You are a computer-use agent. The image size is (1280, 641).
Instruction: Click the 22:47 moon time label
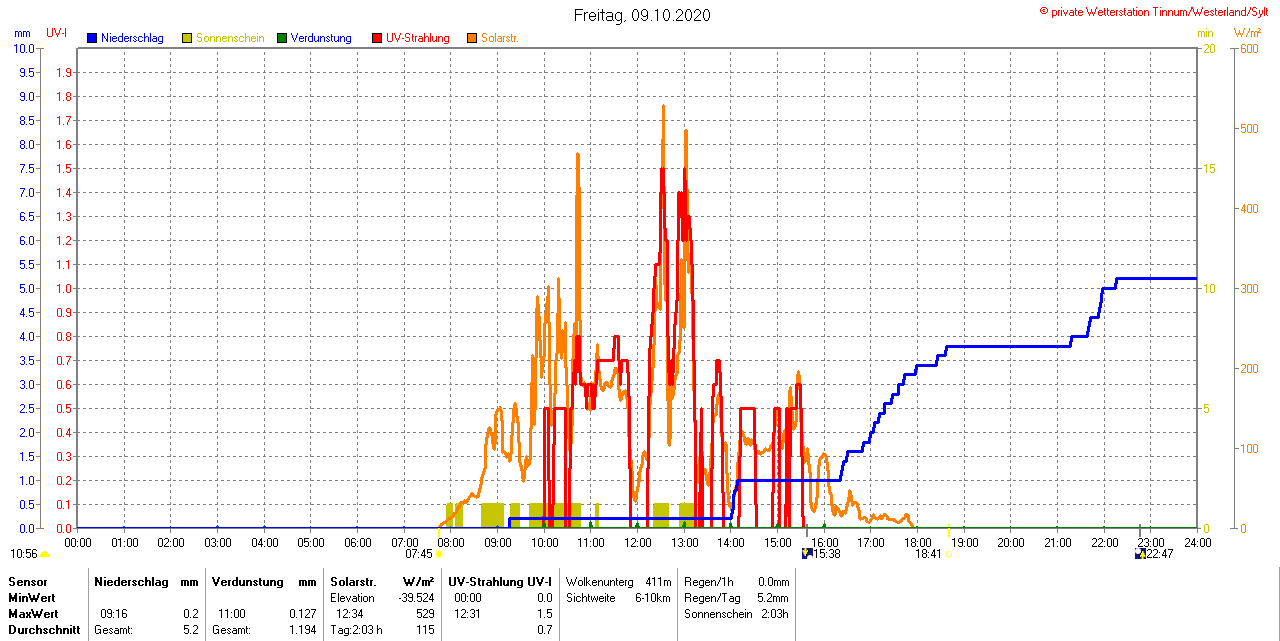(1159, 553)
